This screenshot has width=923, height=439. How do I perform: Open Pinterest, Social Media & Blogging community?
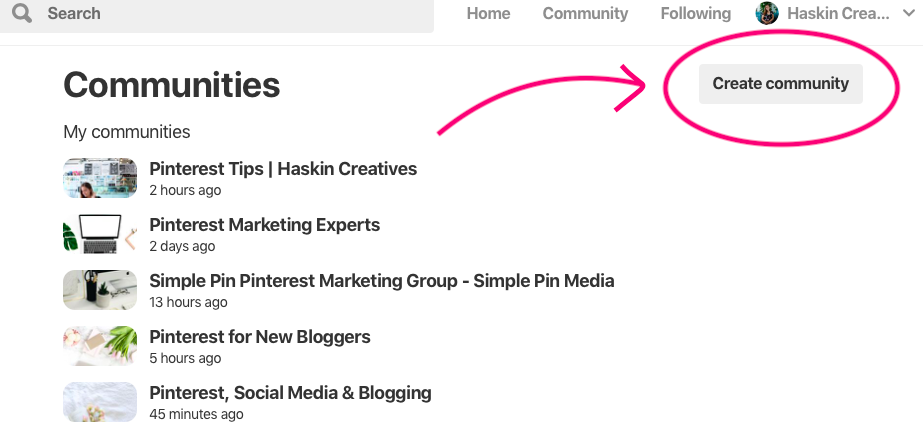click(290, 393)
